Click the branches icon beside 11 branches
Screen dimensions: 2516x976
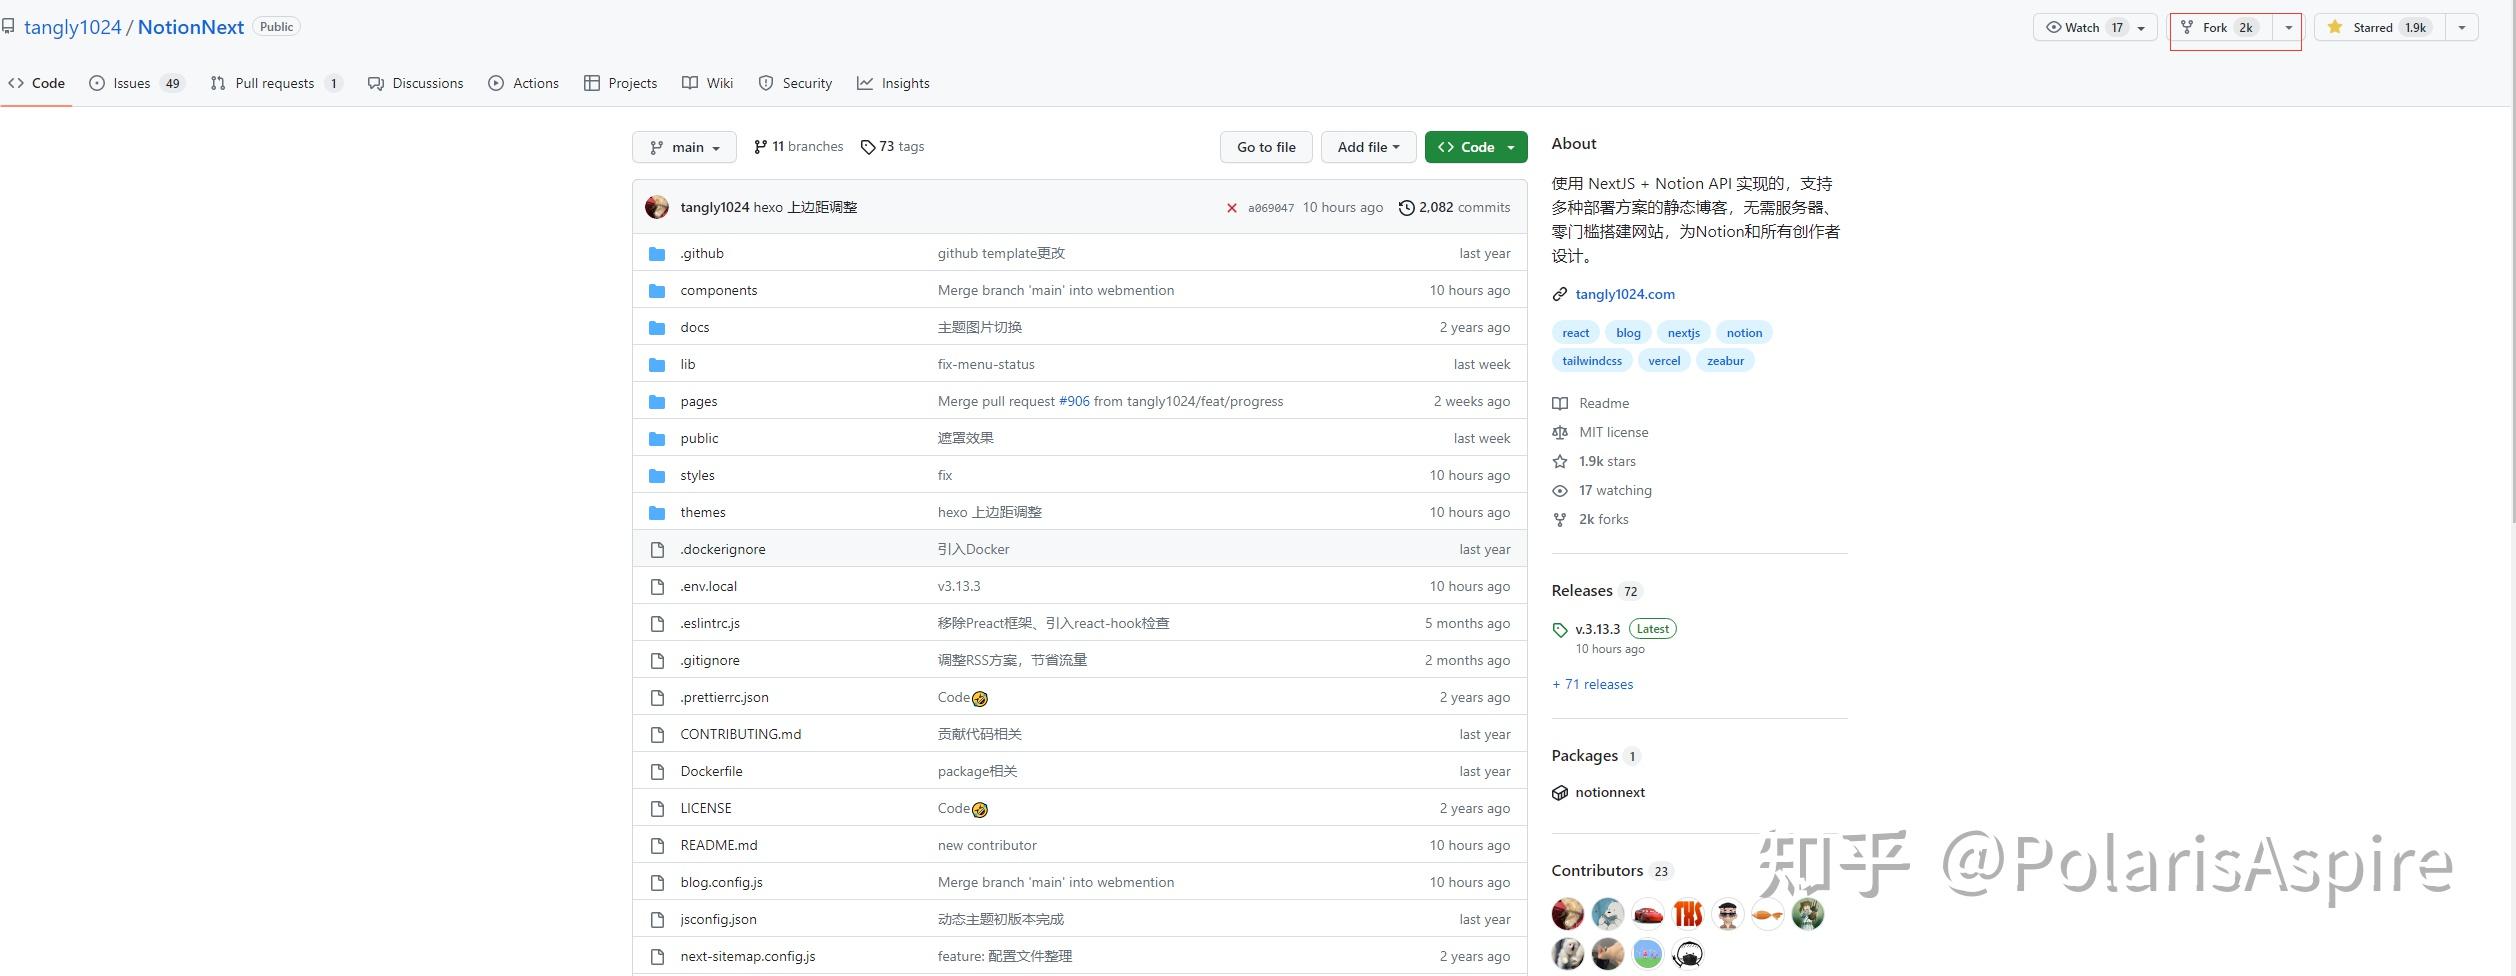click(760, 147)
